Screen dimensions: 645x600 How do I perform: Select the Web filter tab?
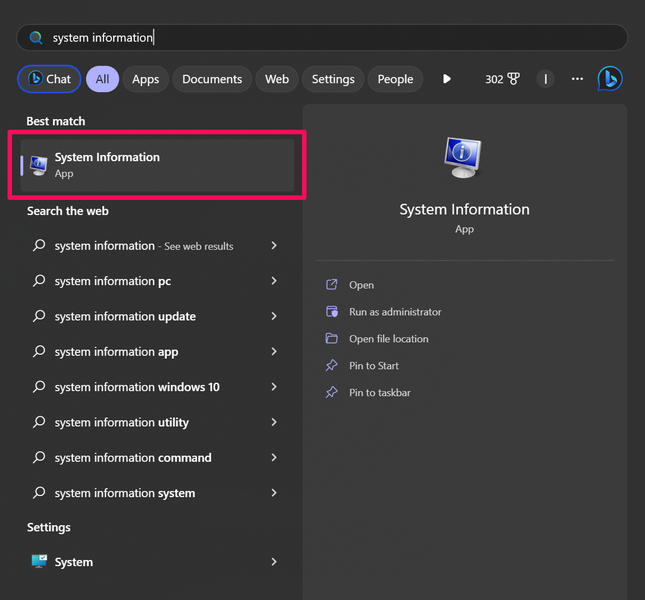tap(277, 79)
